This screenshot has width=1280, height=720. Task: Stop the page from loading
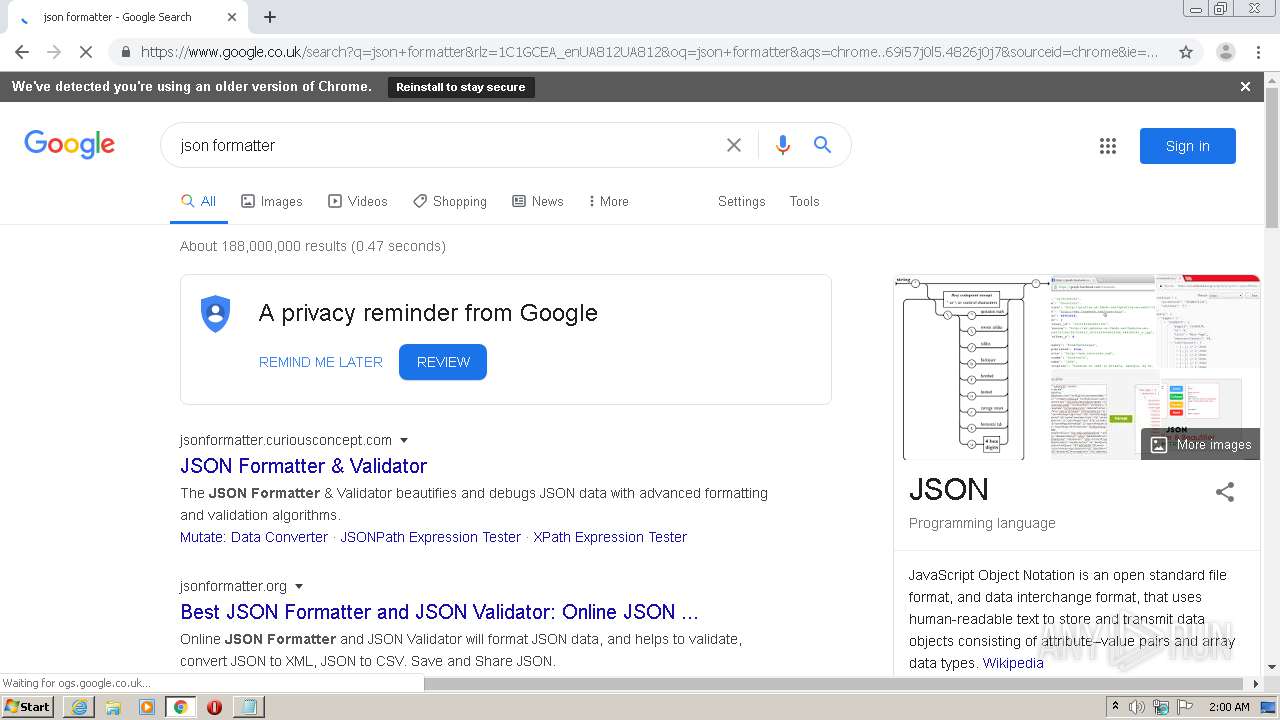(85, 52)
